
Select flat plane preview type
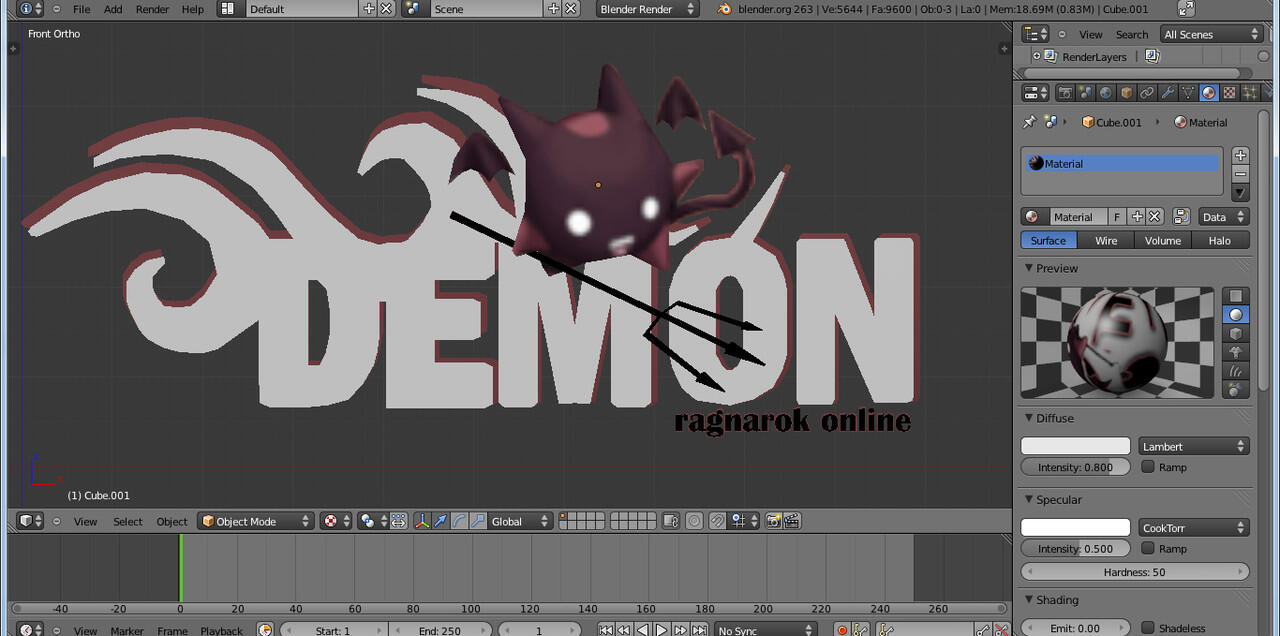1236,296
